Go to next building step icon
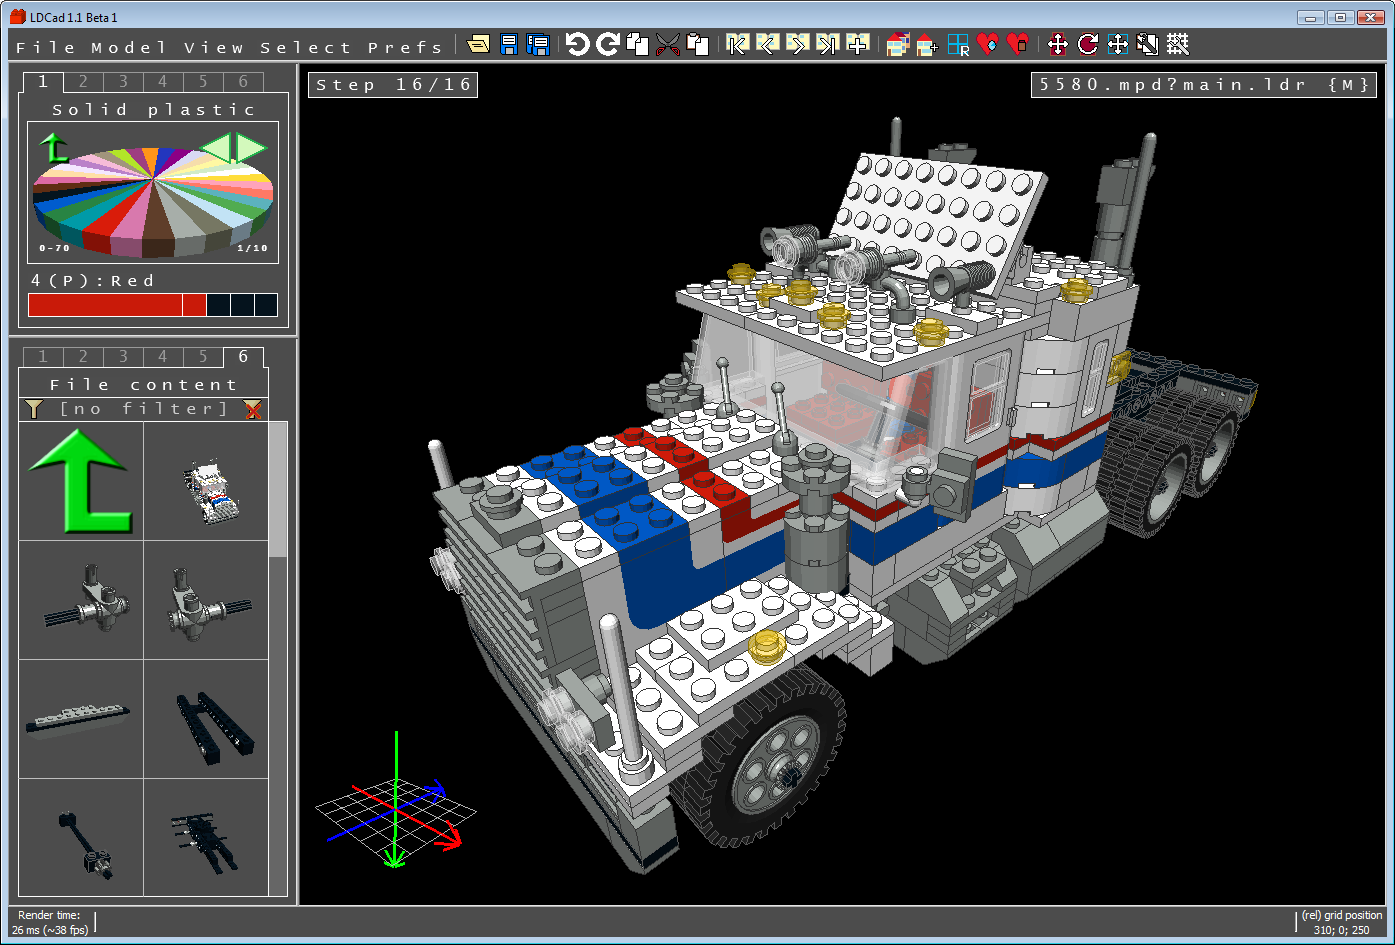 (797, 44)
